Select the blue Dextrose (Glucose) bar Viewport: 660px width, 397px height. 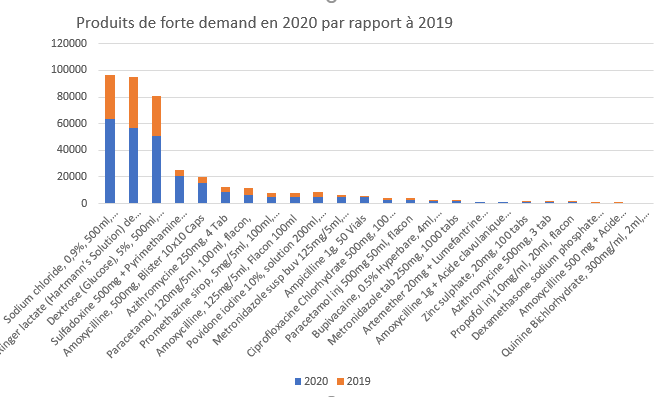(x=156, y=170)
